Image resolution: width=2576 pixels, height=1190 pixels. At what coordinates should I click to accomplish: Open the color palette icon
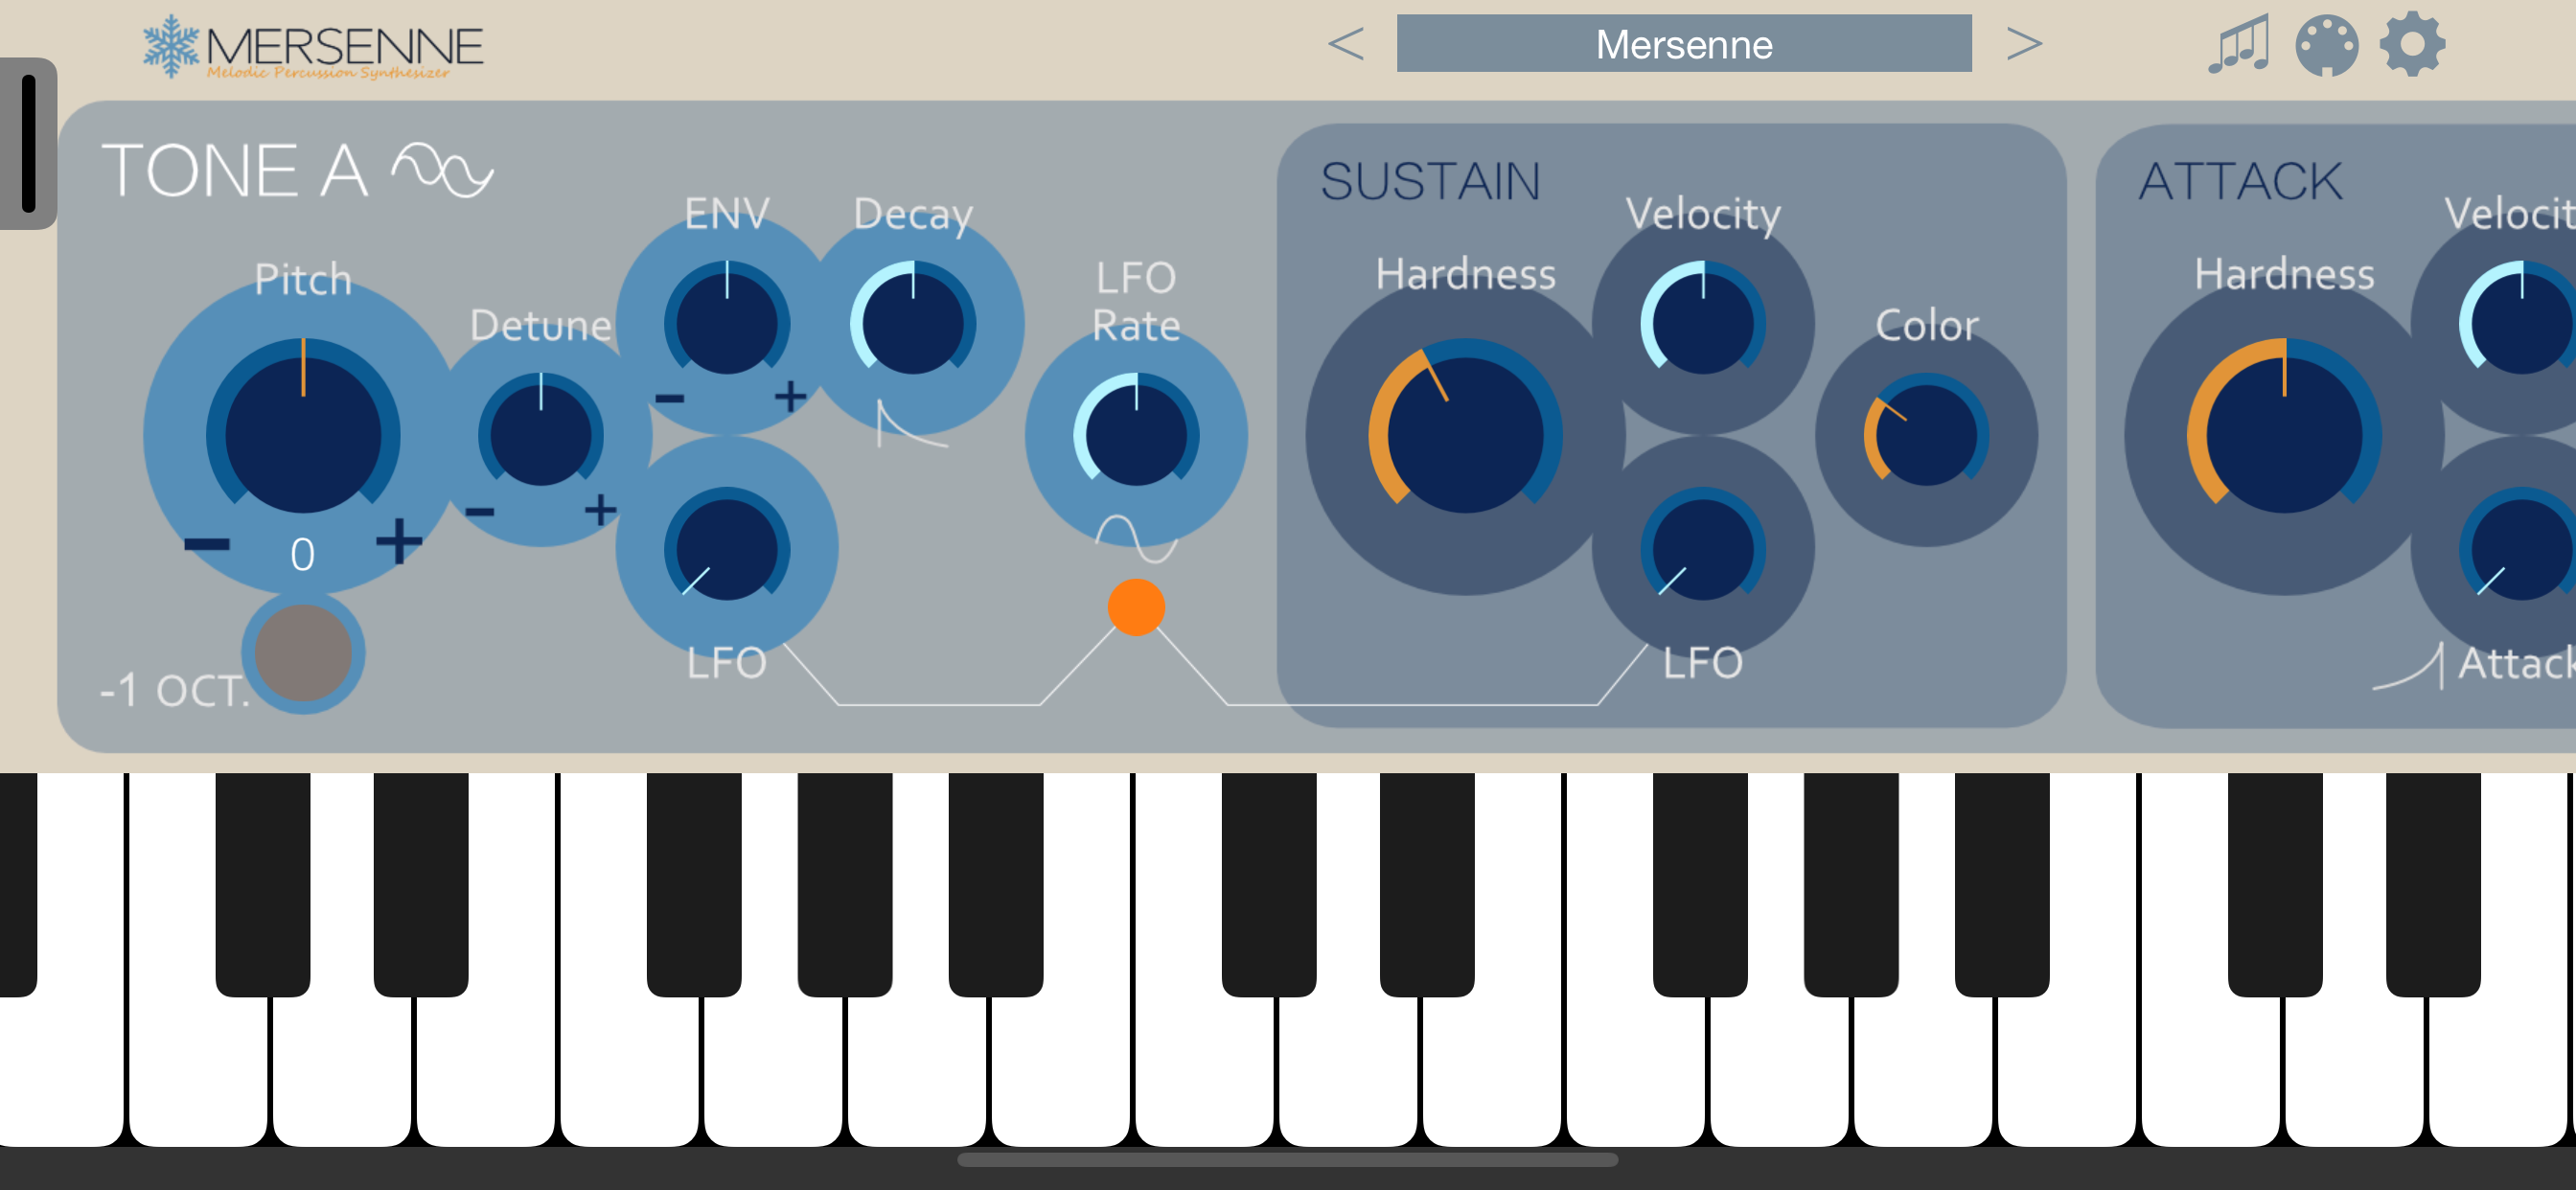pyautogui.click(x=2326, y=45)
